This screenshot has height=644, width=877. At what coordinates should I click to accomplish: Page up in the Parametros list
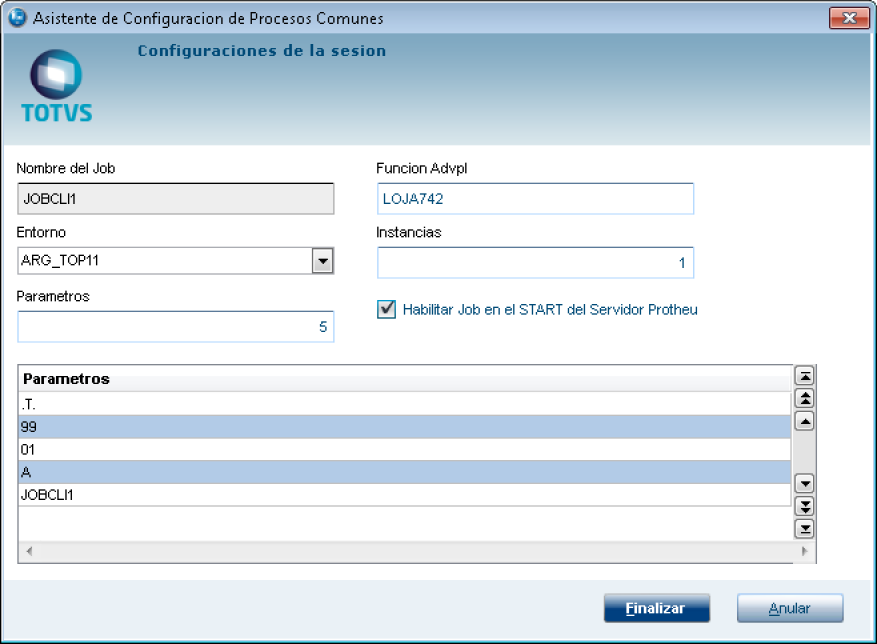tap(803, 398)
